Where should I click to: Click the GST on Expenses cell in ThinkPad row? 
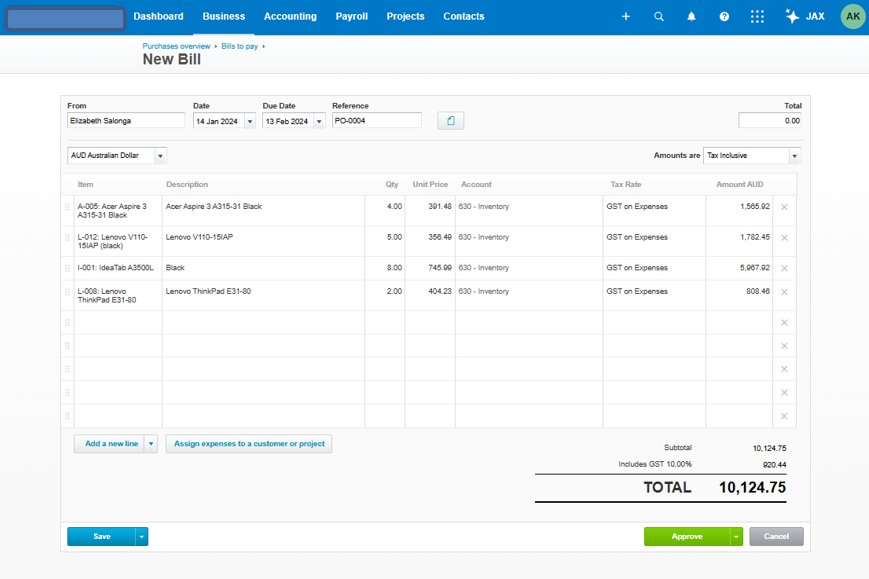654,295
